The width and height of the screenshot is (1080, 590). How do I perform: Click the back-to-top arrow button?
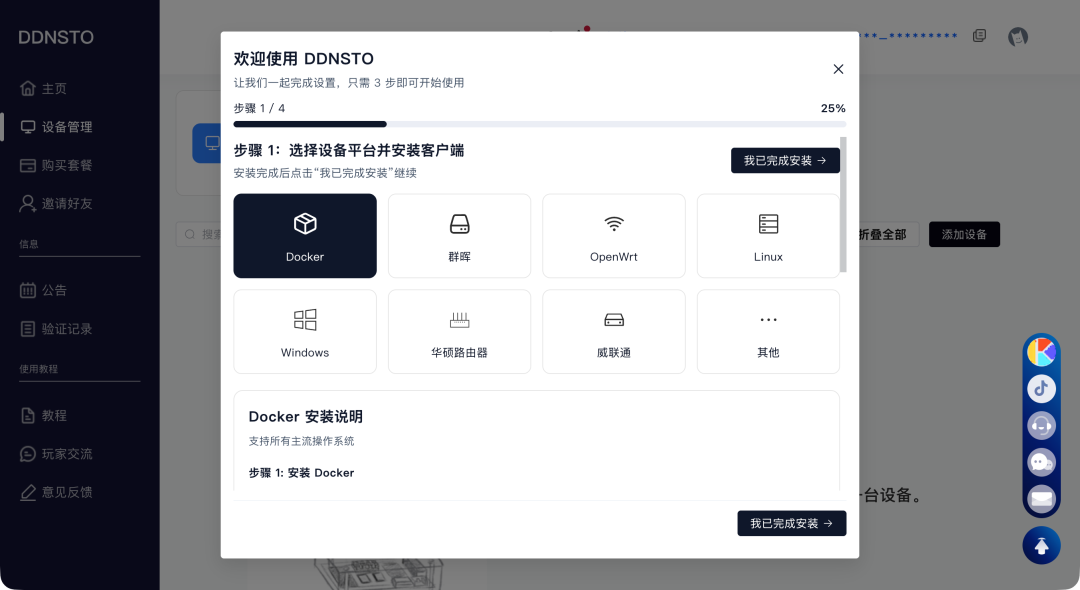pos(1041,545)
